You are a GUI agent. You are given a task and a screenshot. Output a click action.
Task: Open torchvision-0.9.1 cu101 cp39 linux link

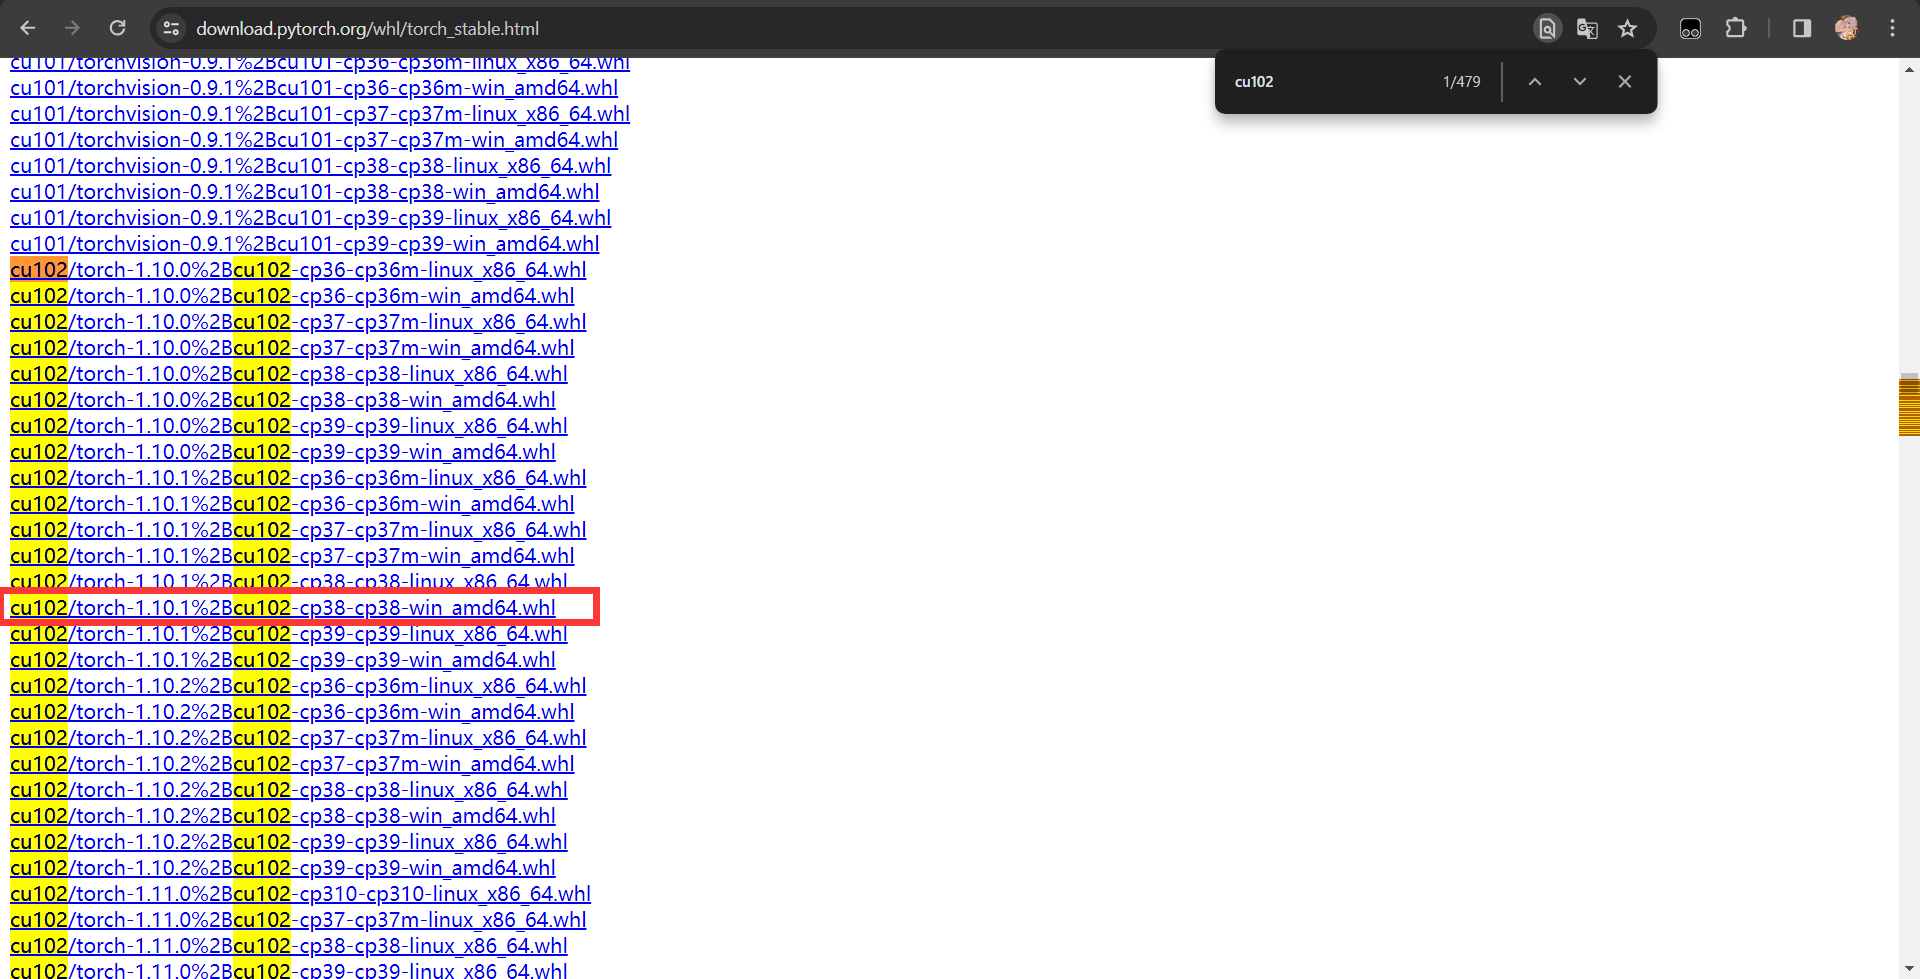click(x=310, y=218)
